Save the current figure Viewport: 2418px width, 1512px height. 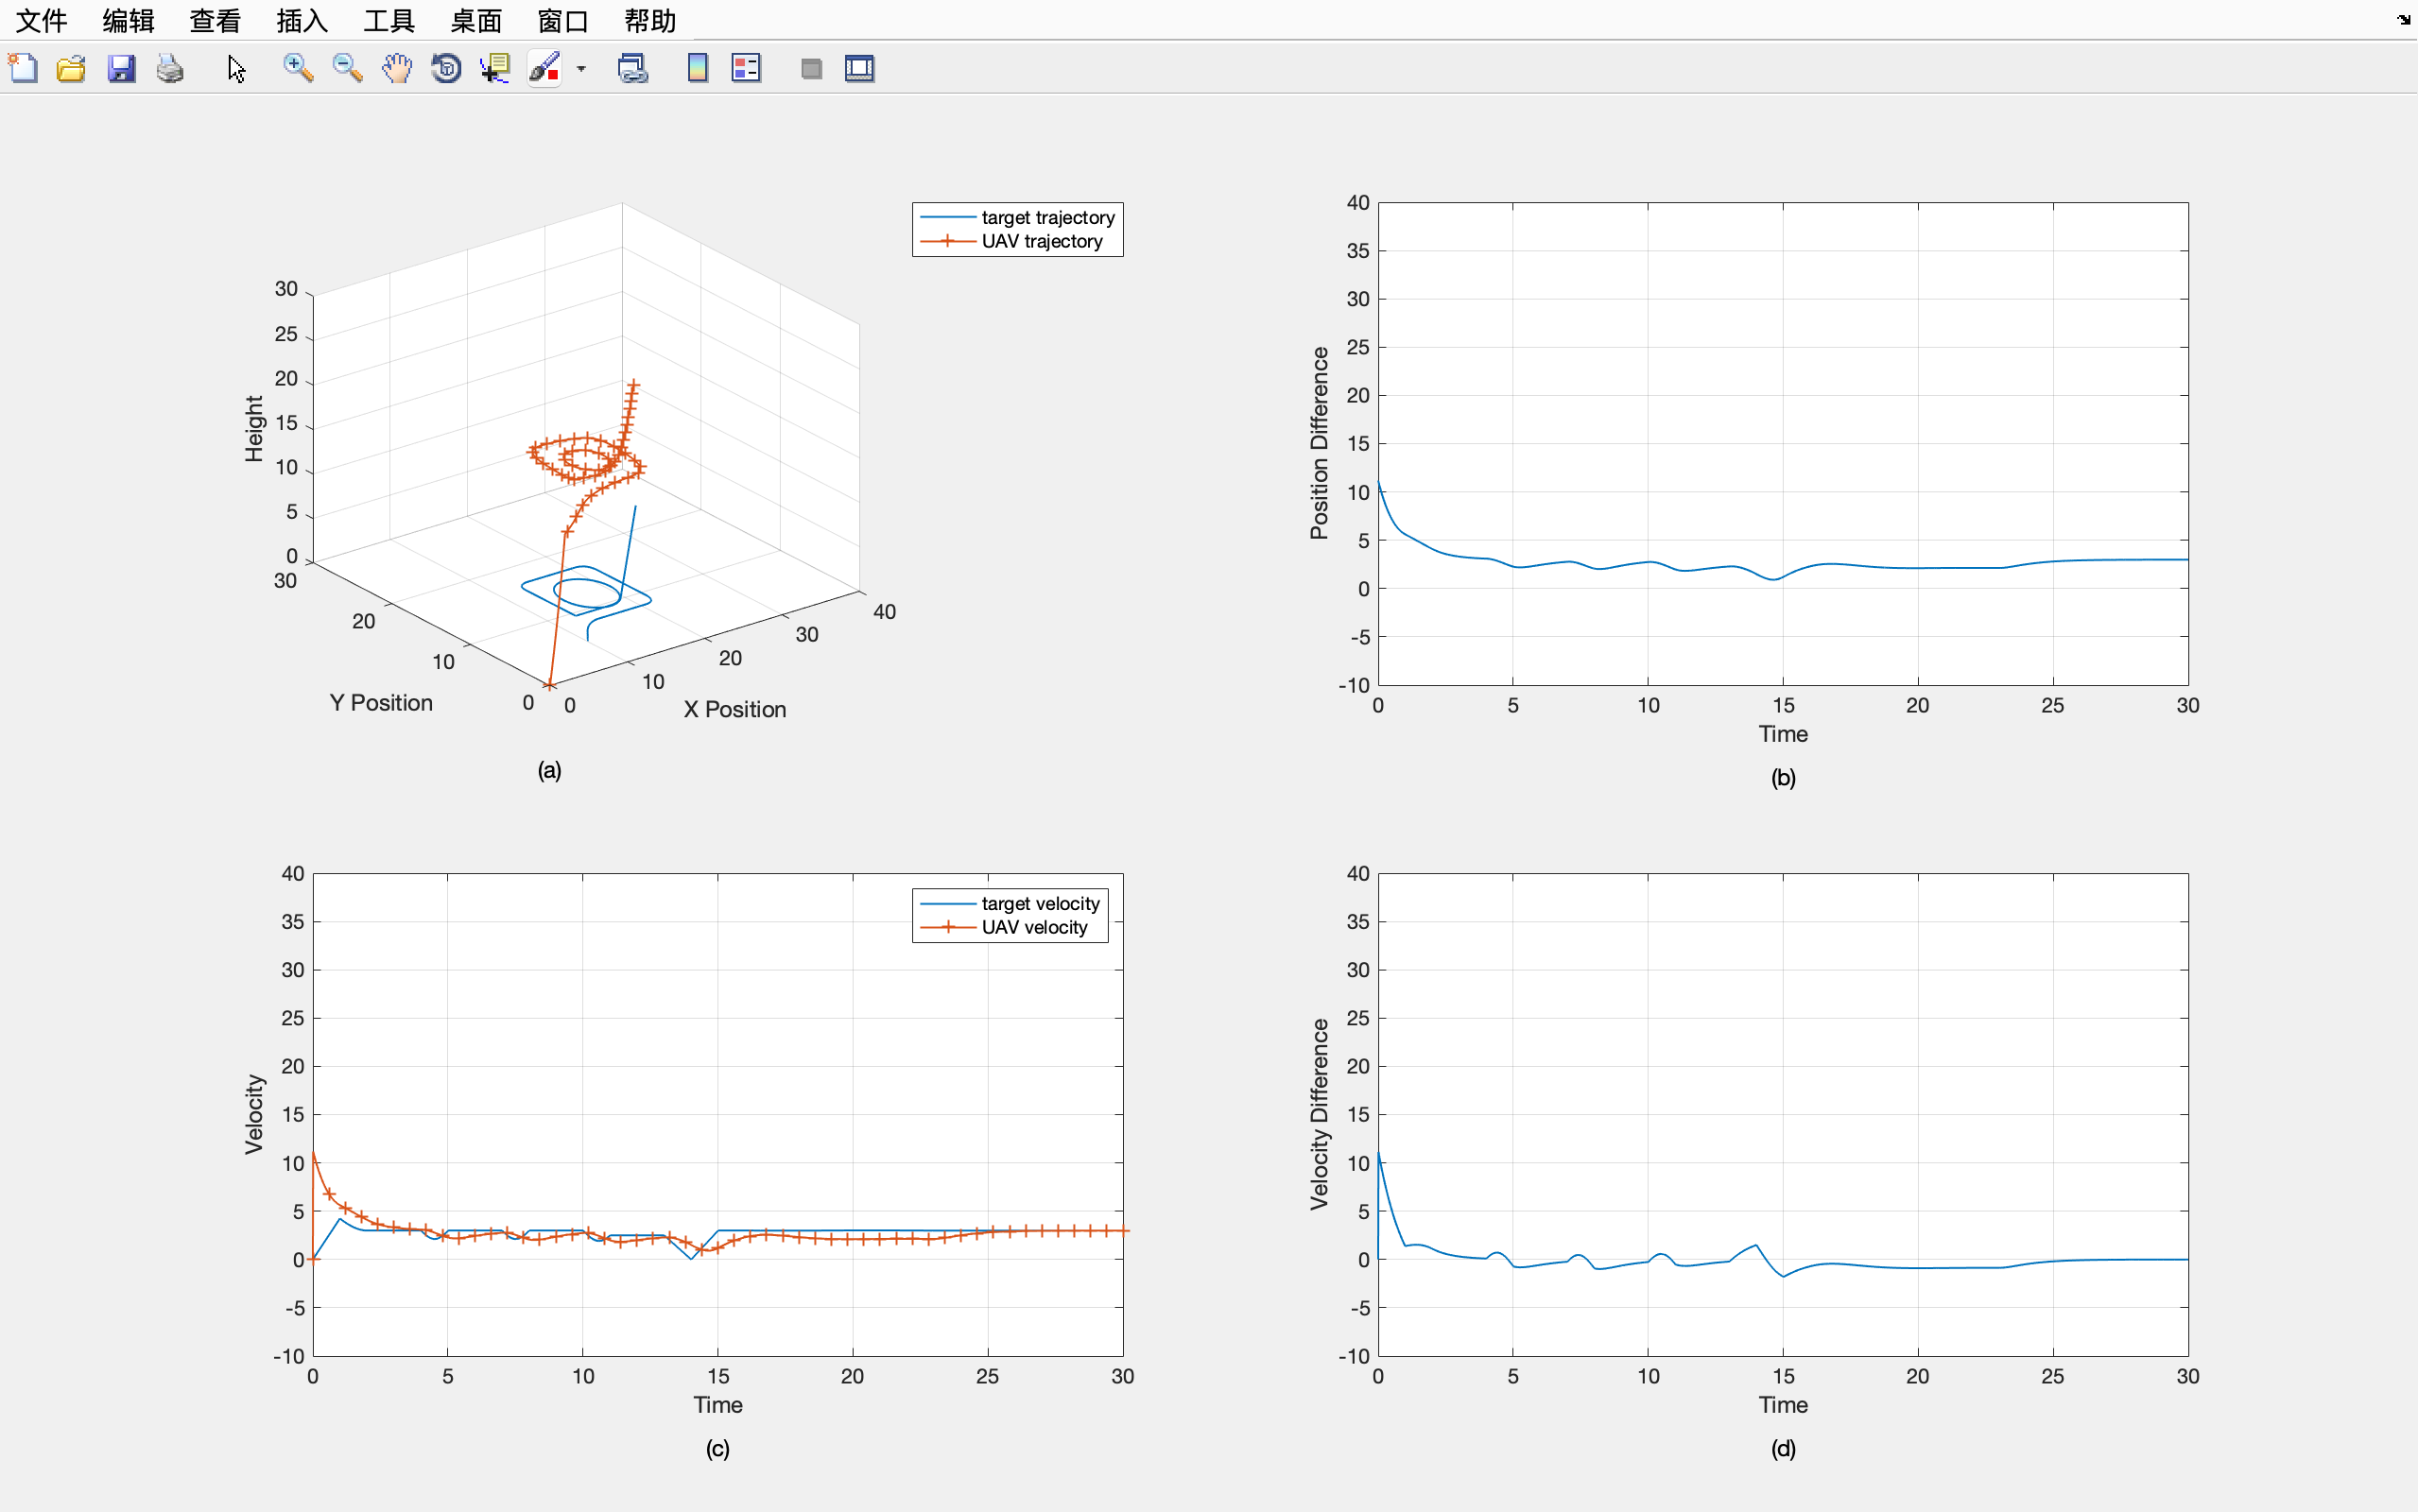point(121,68)
